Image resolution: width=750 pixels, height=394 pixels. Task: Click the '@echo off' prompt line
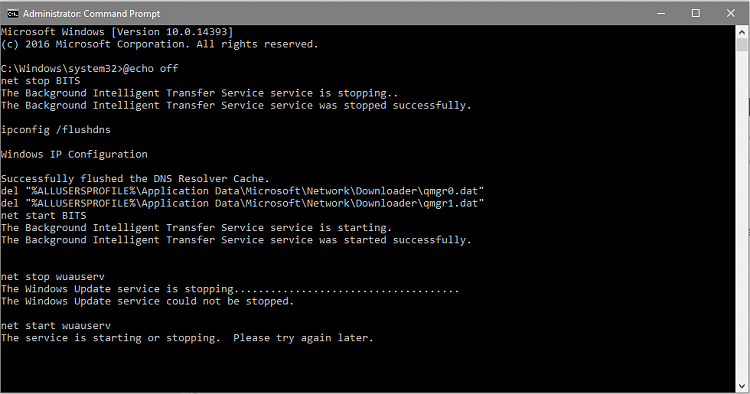89,68
